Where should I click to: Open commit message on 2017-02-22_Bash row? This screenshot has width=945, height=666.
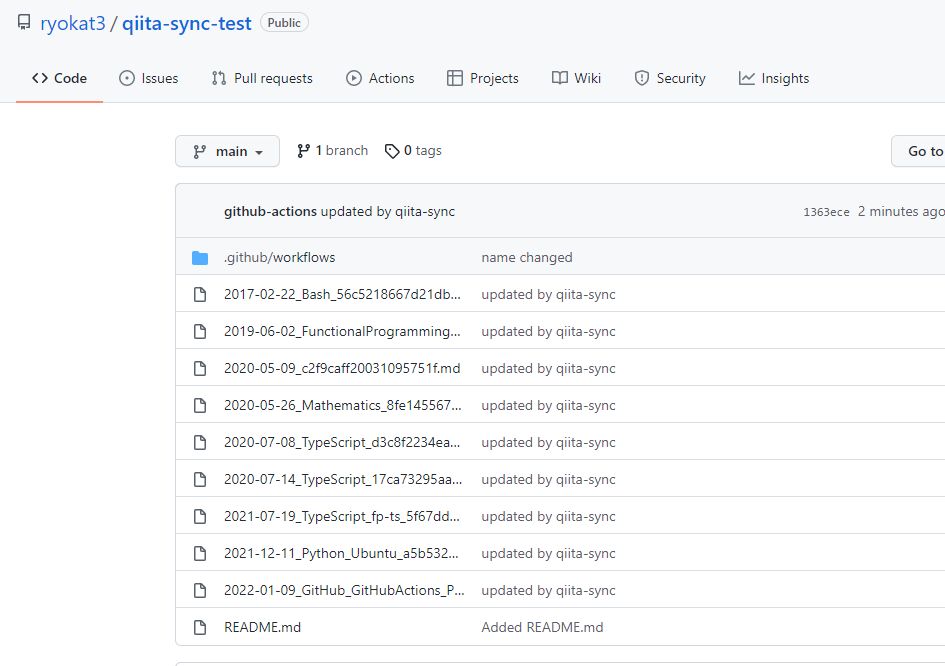(x=548, y=294)
